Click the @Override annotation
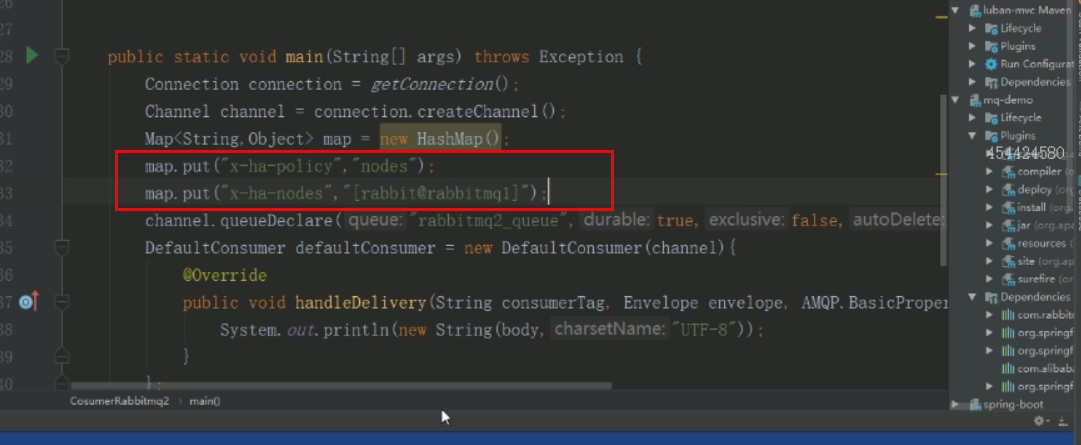 [224, 275]
